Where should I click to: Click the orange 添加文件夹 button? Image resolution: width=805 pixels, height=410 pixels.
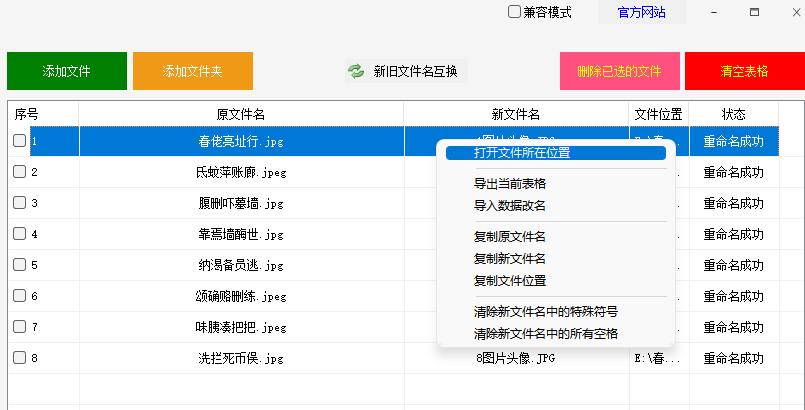coord(193,71)
